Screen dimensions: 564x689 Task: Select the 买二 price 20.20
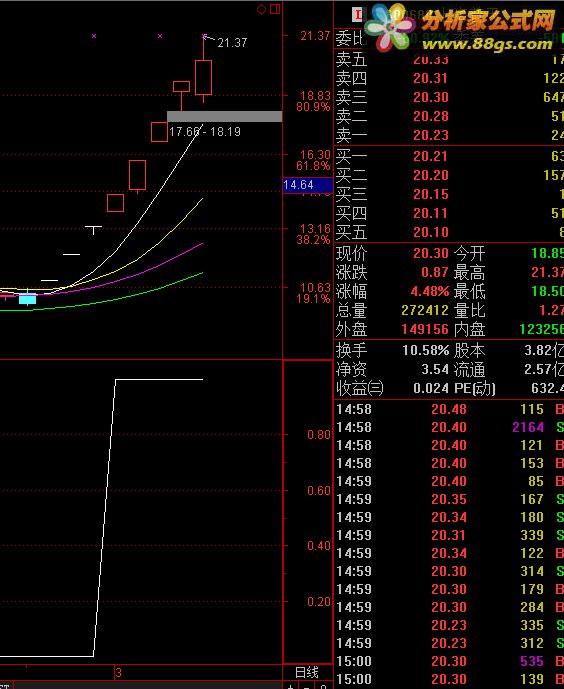click(x=430, y=175)
